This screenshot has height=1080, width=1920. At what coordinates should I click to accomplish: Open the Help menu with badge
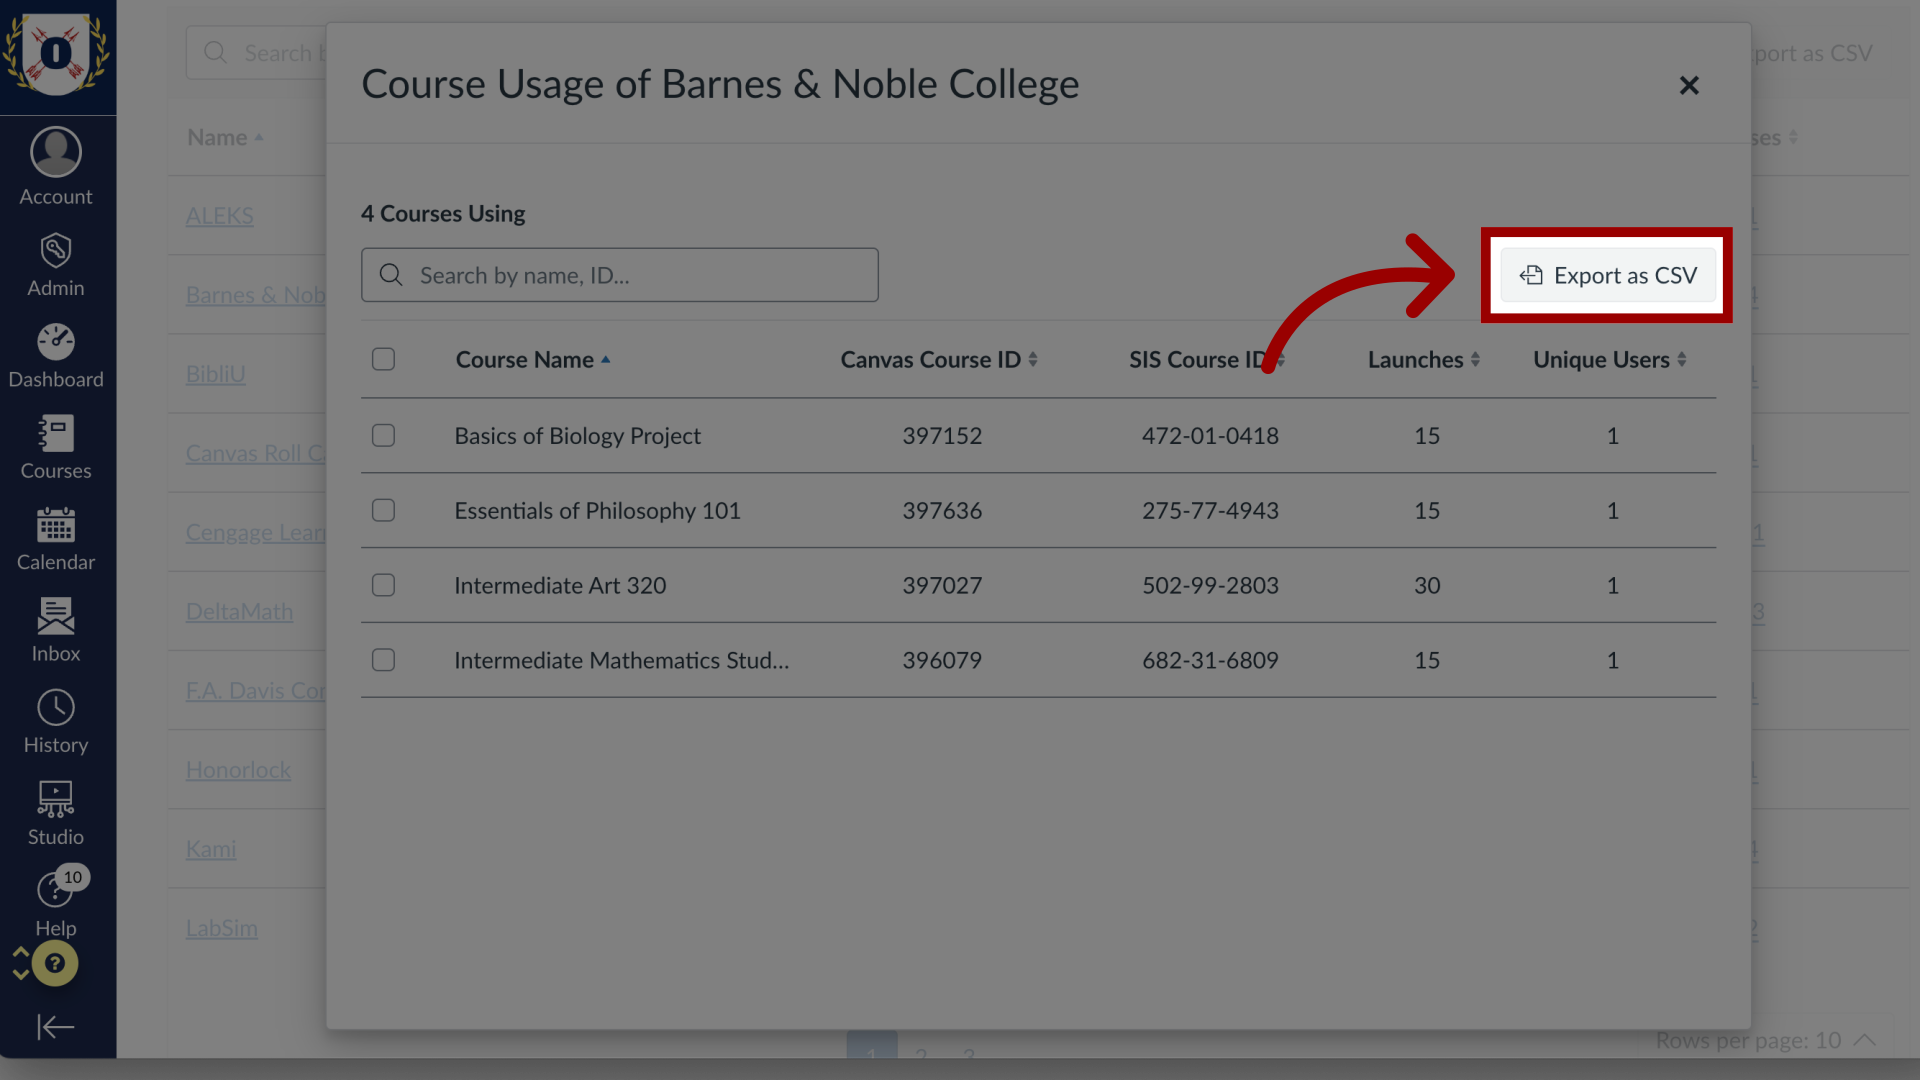(x=56, y=902)
